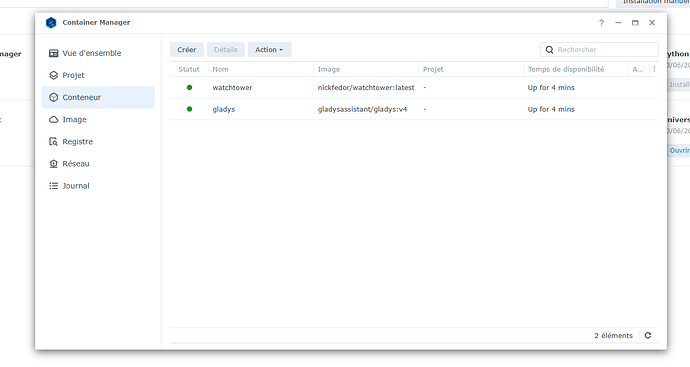Click gladysassistant/gladys:v4 image cell
This screenshot has height=367, width=690.
click(363, 109)
